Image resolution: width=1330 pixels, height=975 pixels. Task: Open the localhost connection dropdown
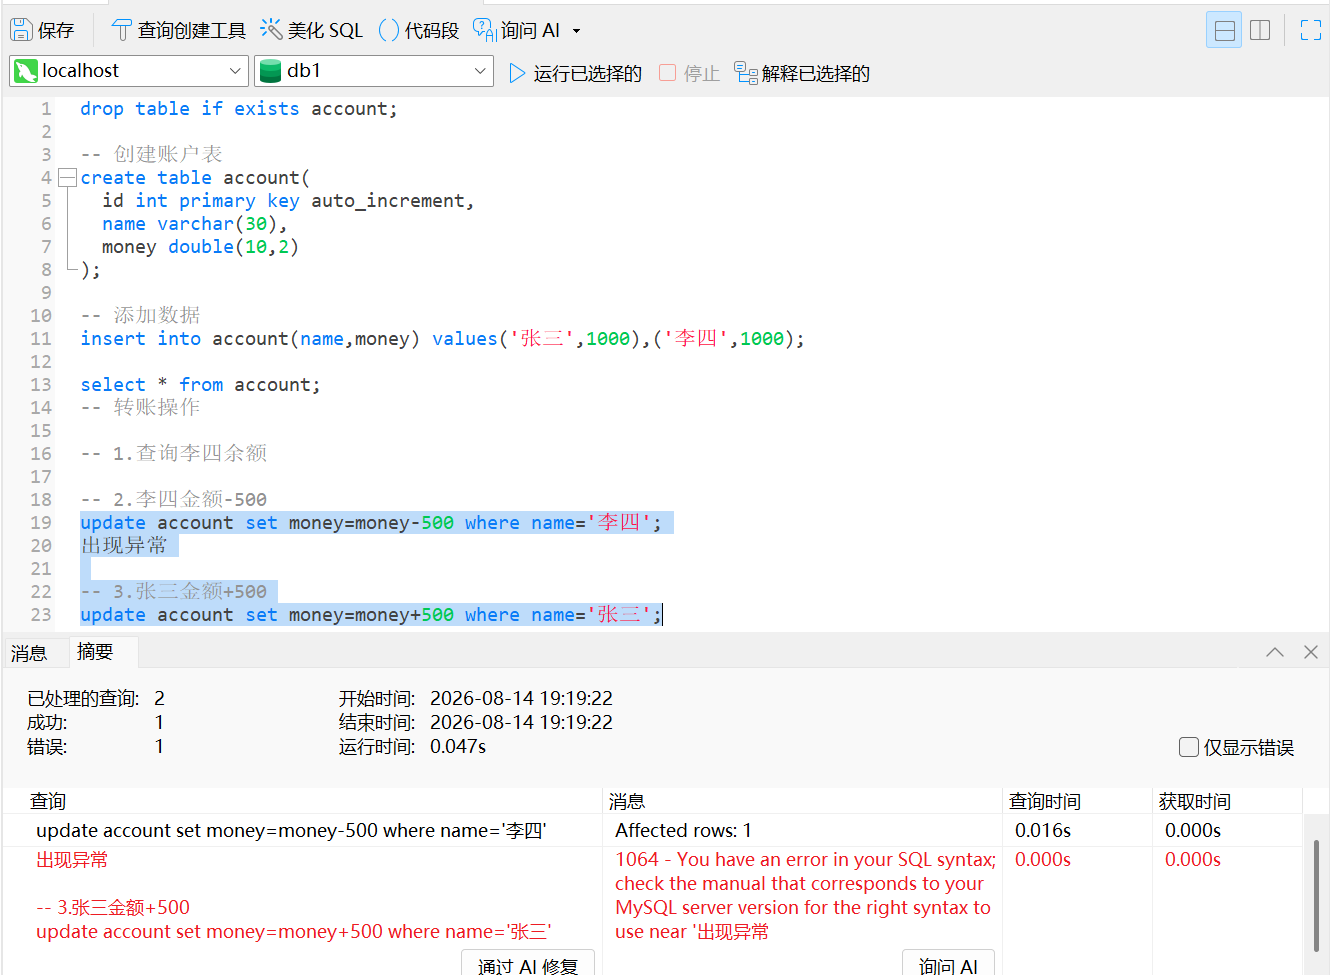pyautogui.click(x=129, y=71)
